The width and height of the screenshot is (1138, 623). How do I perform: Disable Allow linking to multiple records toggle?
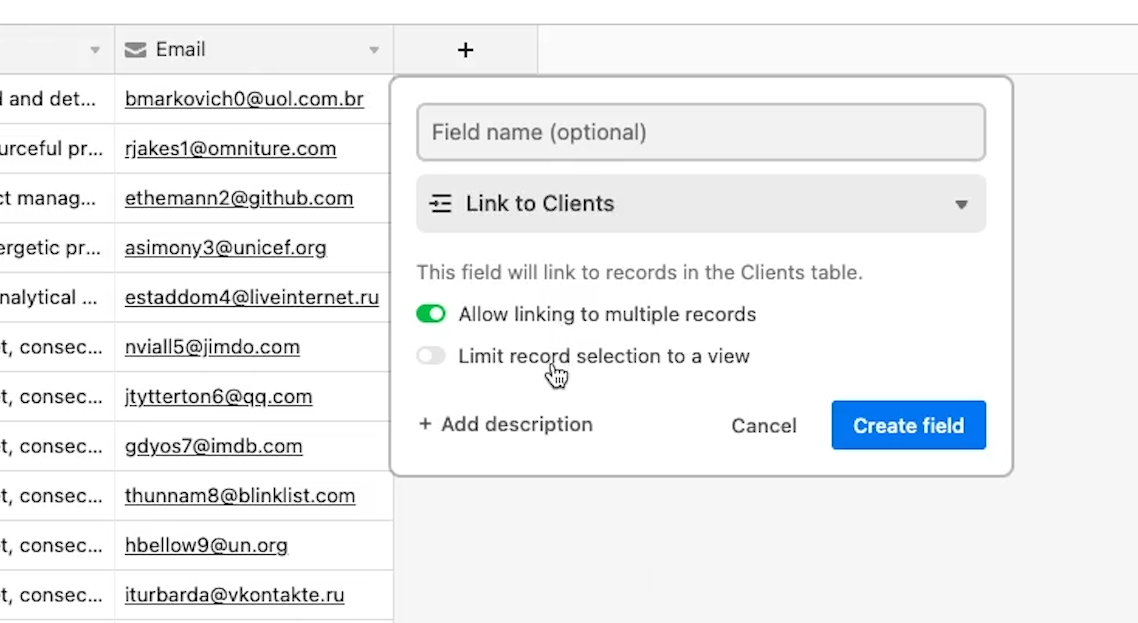pyautogui.click(x=430, y=314)
